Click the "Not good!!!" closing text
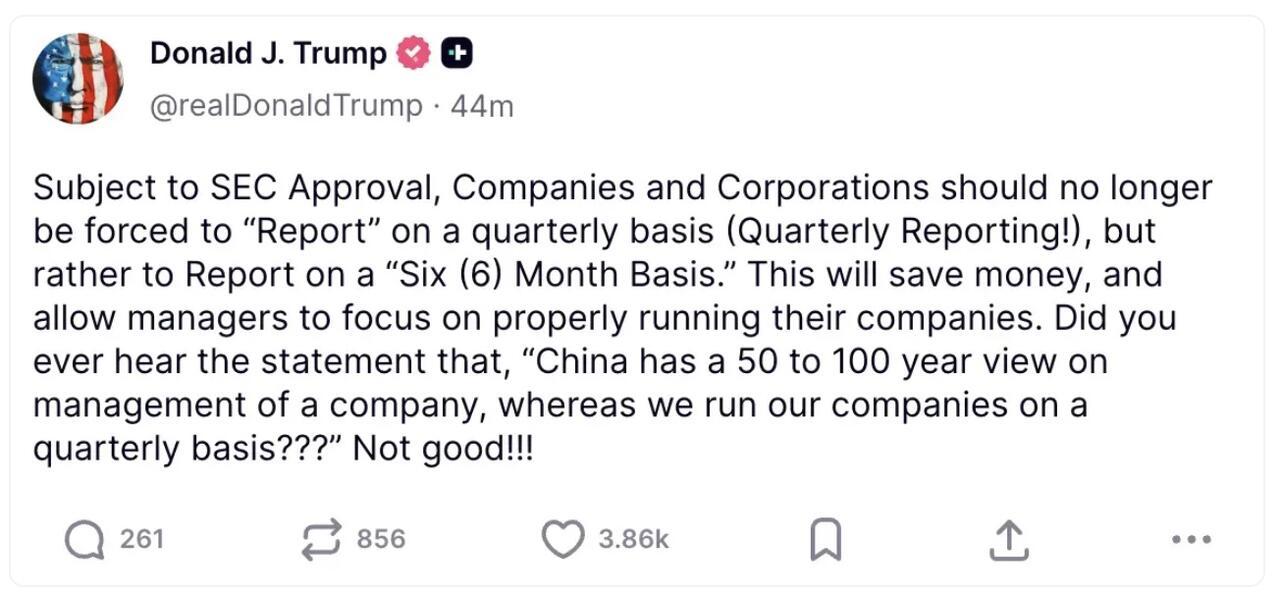This screenshot has height=595, width=1280. tap(444, 449)
